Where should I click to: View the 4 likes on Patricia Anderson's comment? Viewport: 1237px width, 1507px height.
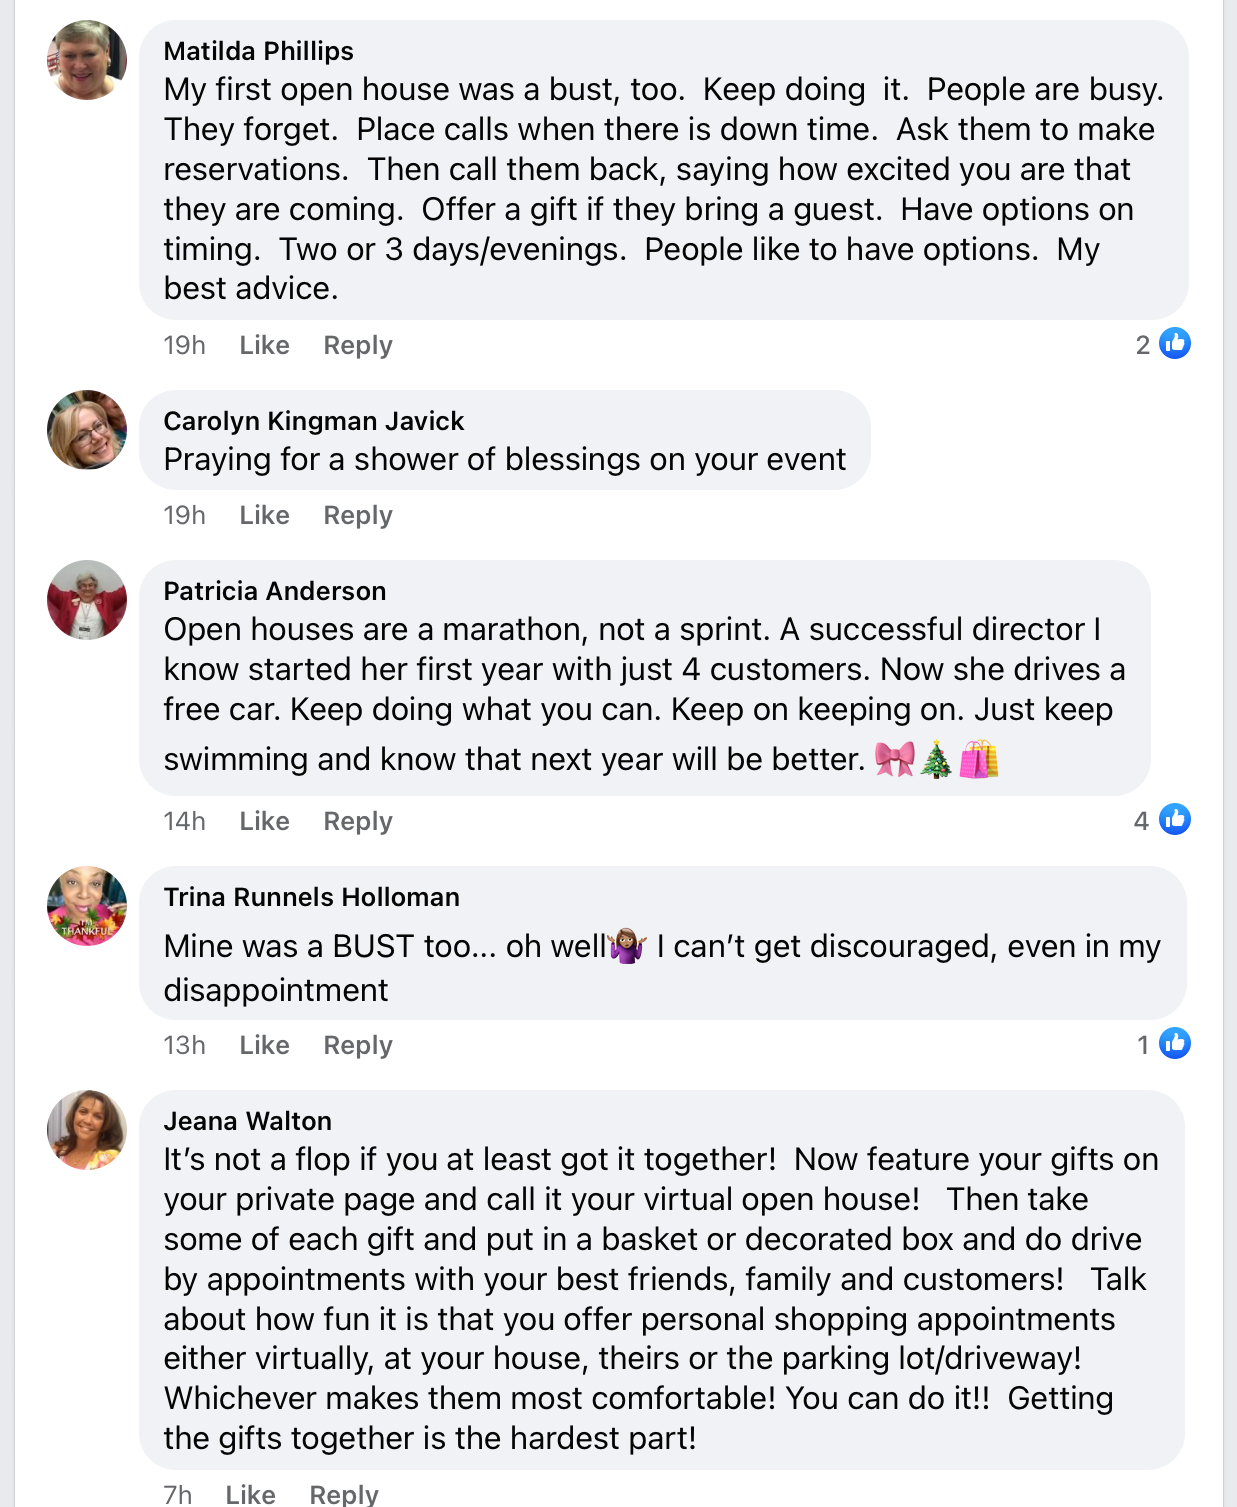1162,820
